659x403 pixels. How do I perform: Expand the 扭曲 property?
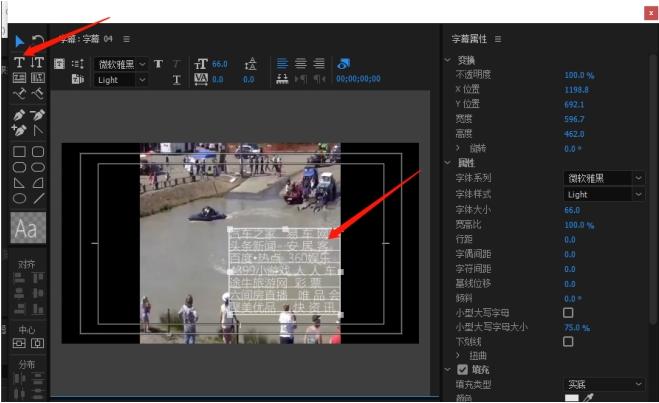pos(458,355)
